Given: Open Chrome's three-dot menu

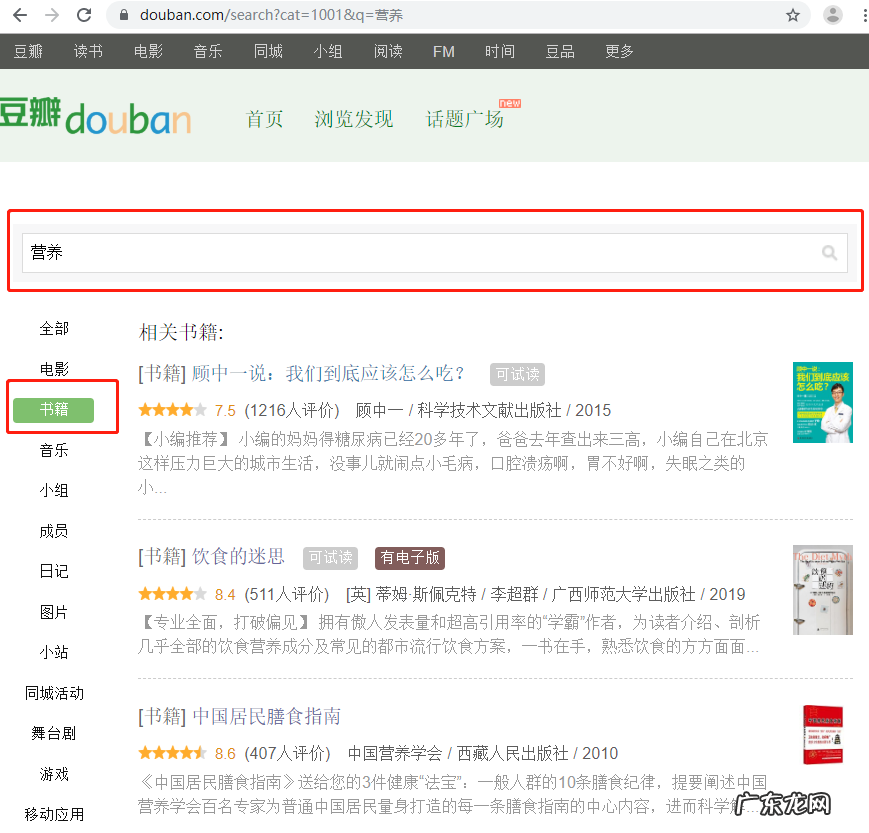Looking at the screenshot, I should [x=862, y=15].
